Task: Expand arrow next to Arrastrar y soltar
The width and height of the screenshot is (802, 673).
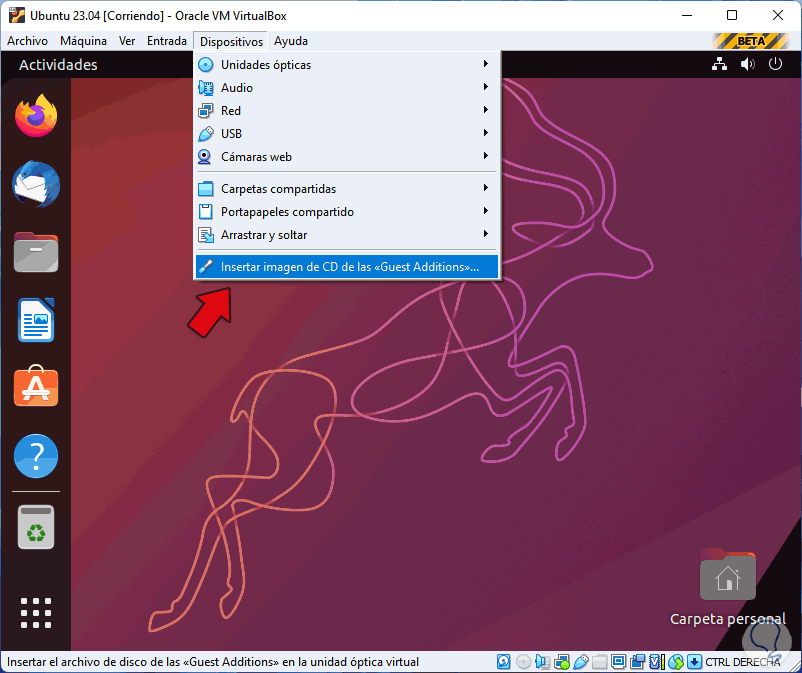Action: click(485, 234)
